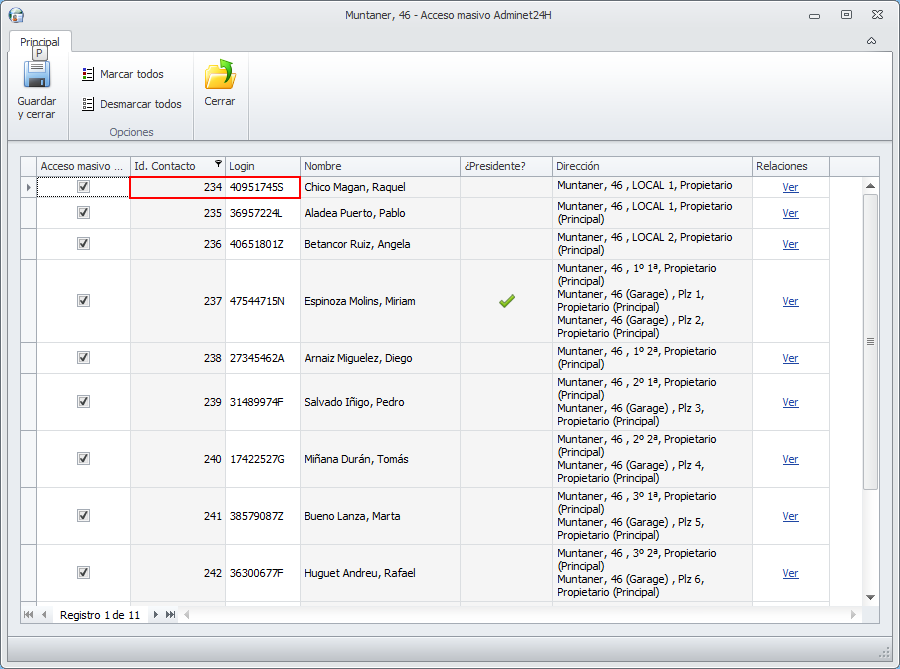
Task: Sort by the Acceso masivo column header
Action: [83, 166]
